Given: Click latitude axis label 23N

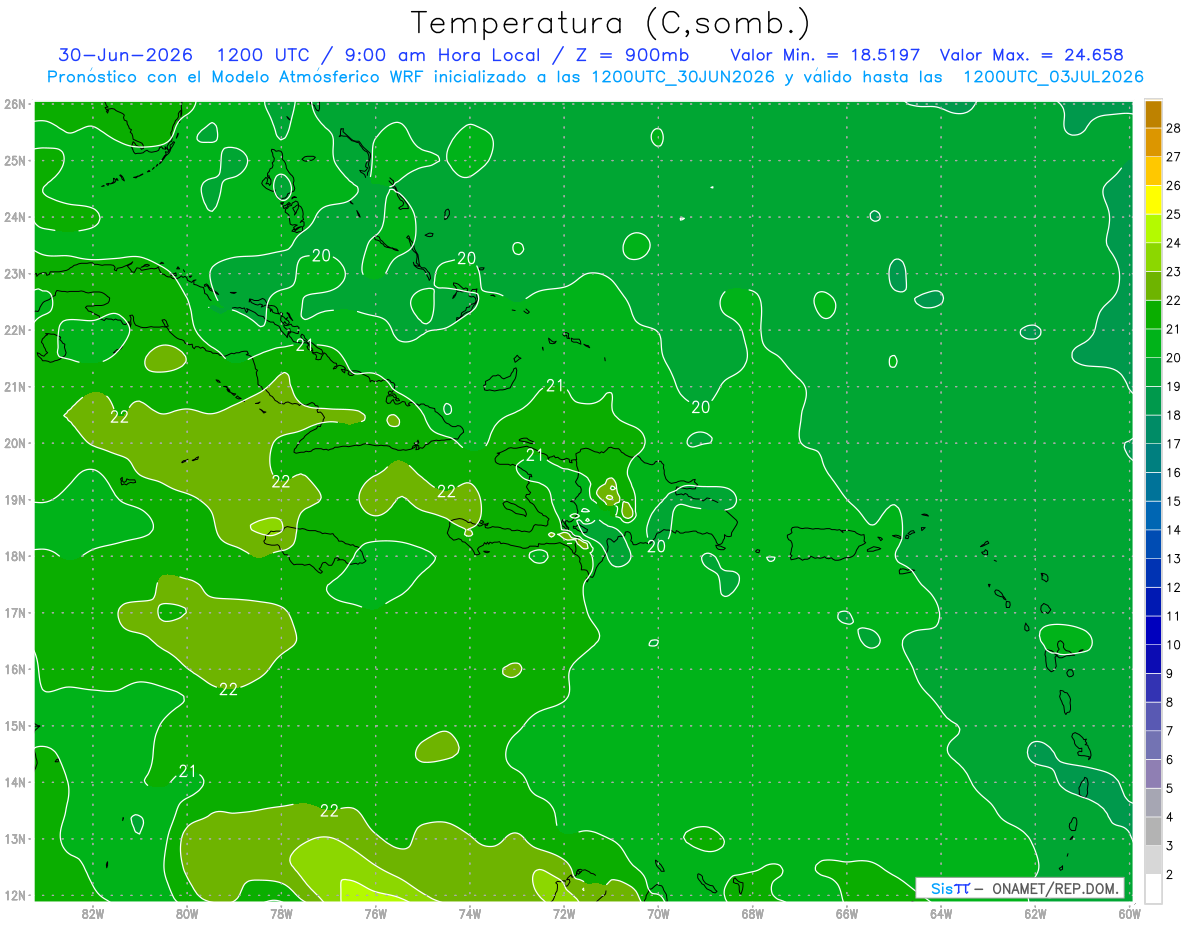Looking at the screenshot, I should click(x=14, y=273).
